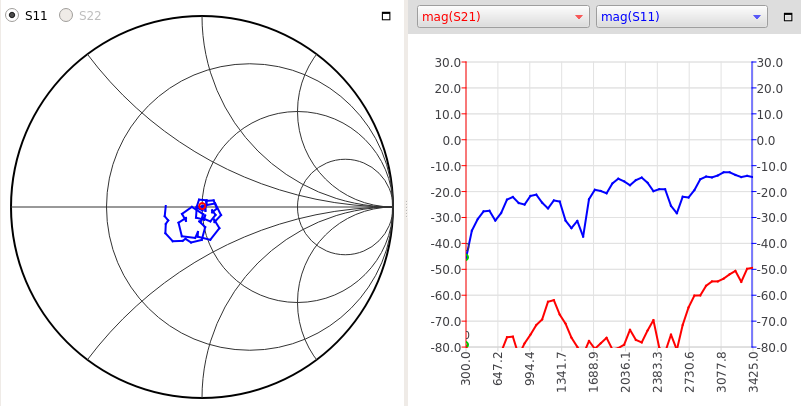Click the 3077.8 frequency axis label
The height and width of the screenshot is (406, 801).
click(720, 371)
